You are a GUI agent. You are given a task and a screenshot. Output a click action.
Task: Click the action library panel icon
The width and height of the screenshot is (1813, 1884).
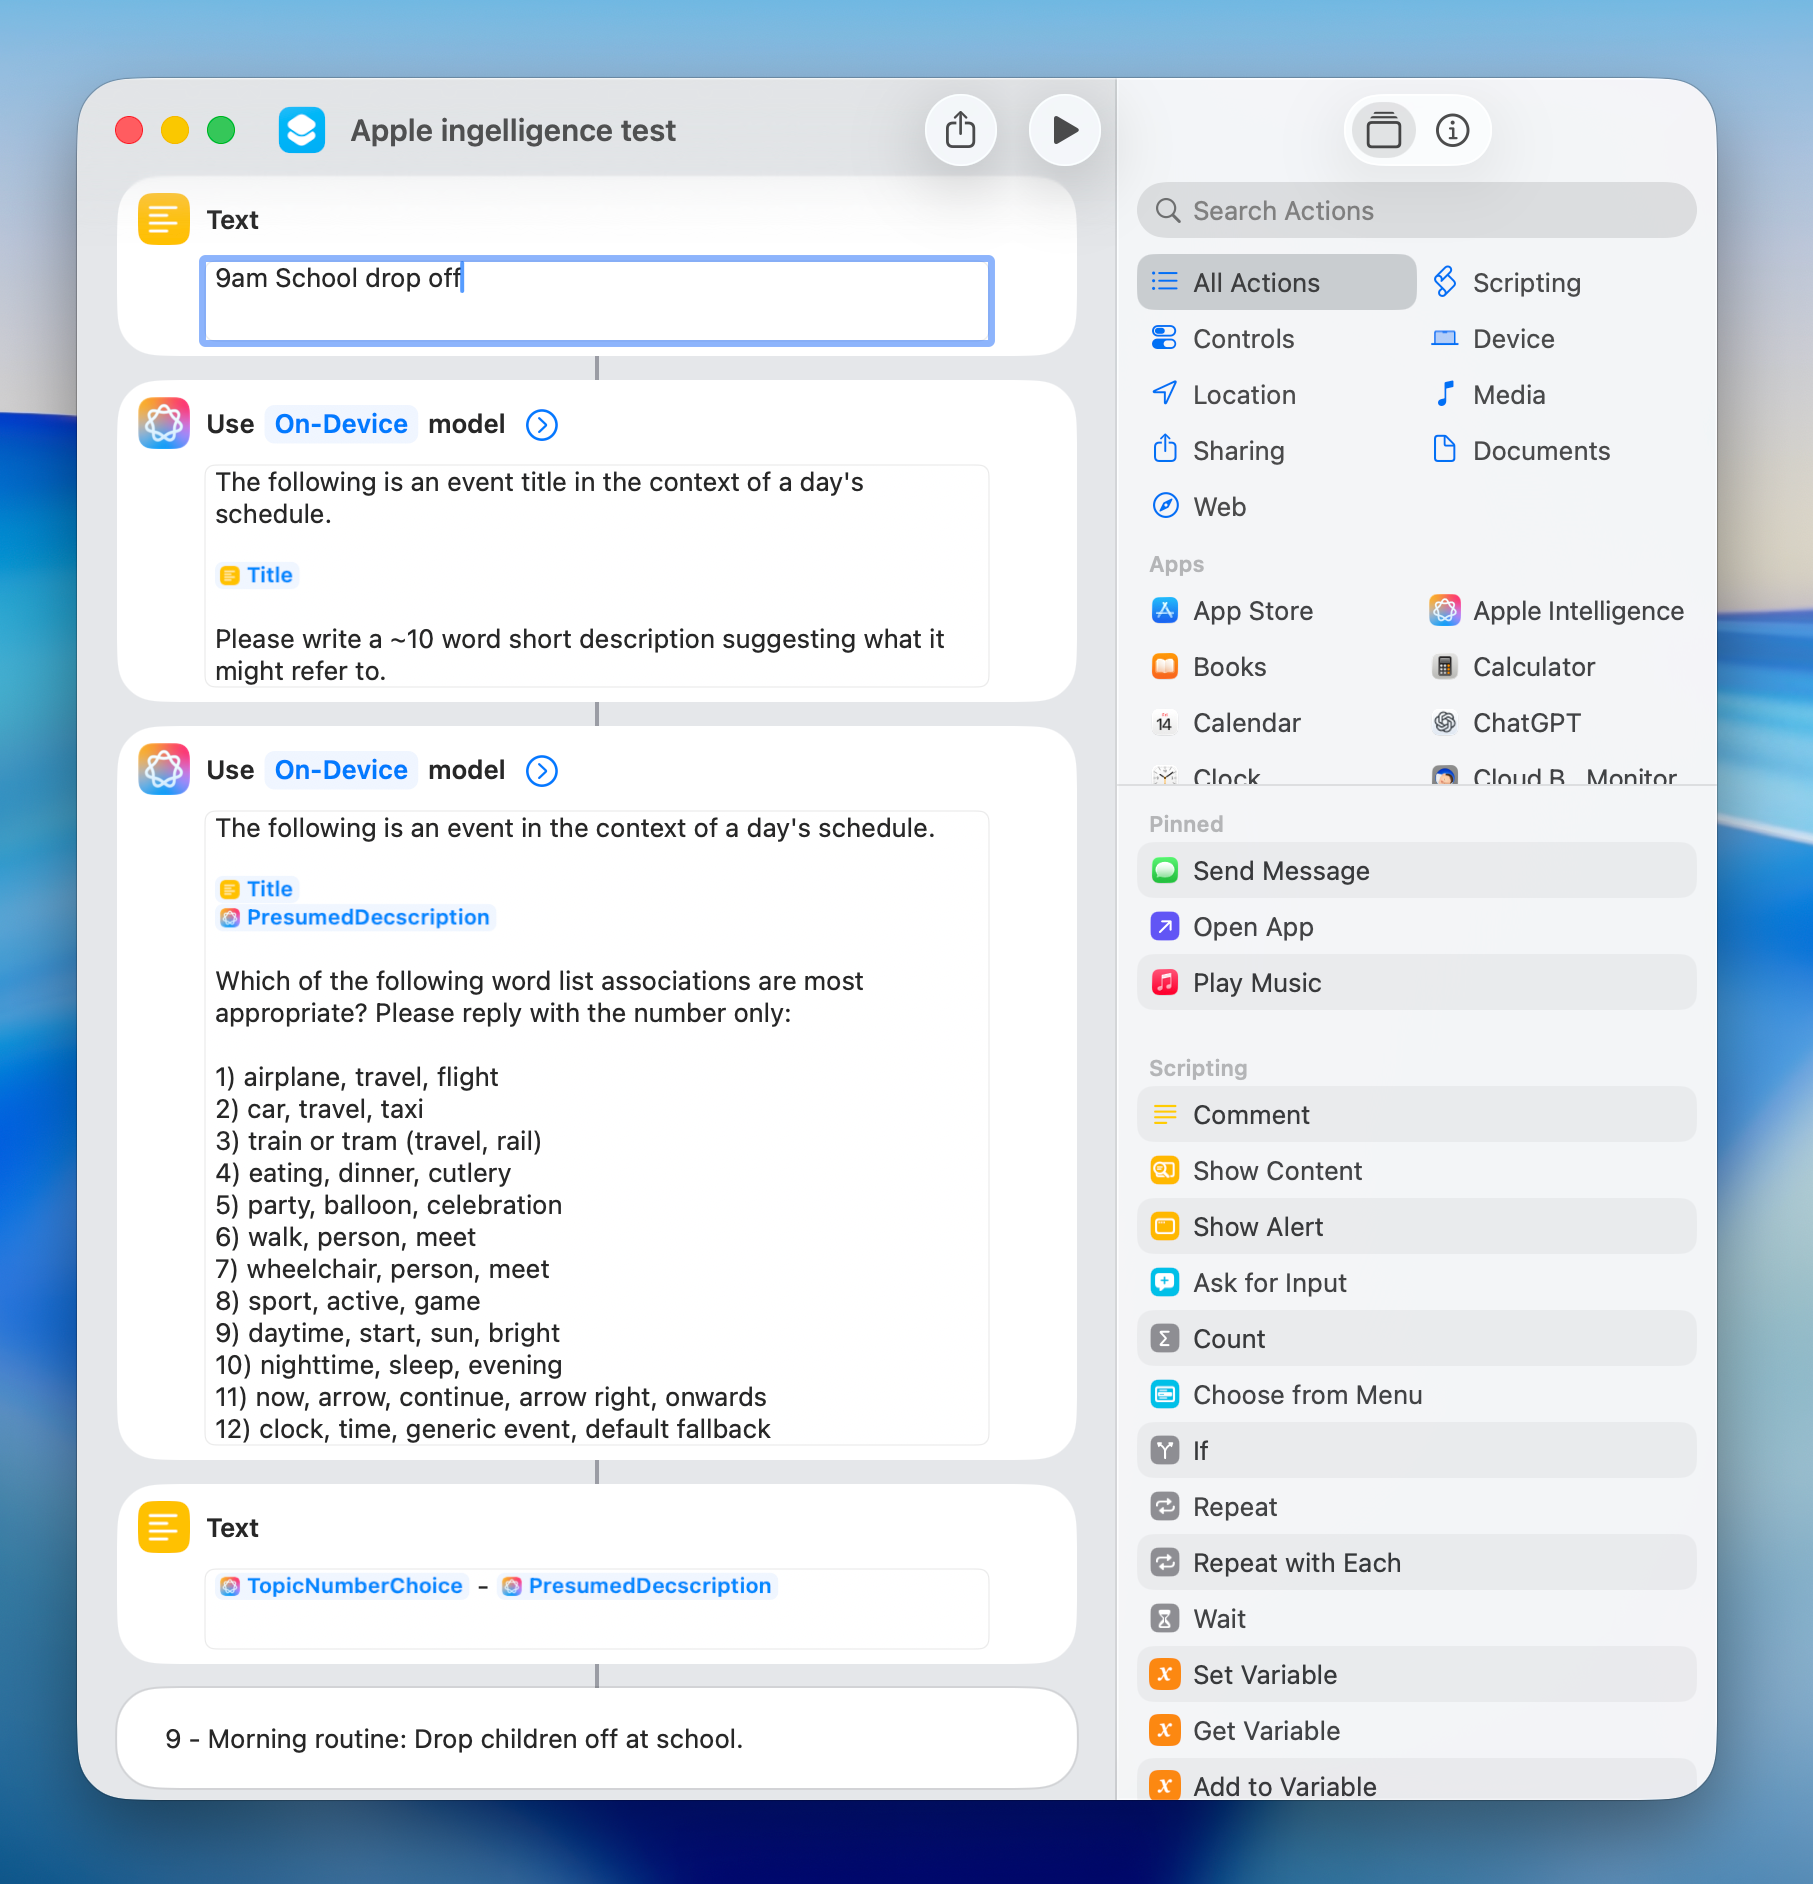(1382, 129)
